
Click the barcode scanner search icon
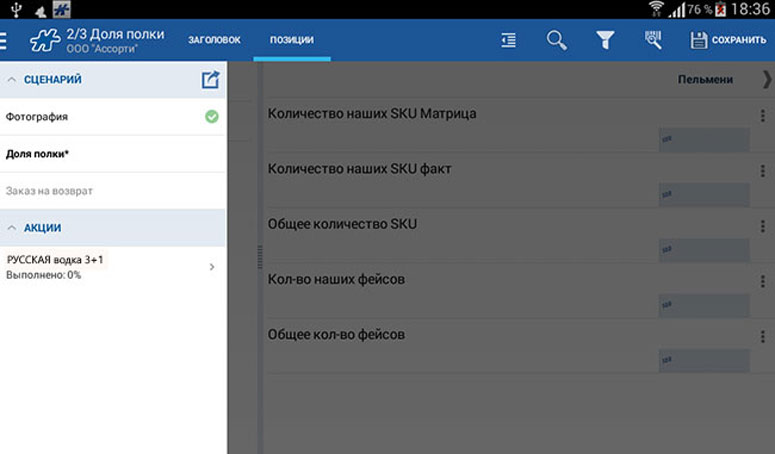coord(653,40)
